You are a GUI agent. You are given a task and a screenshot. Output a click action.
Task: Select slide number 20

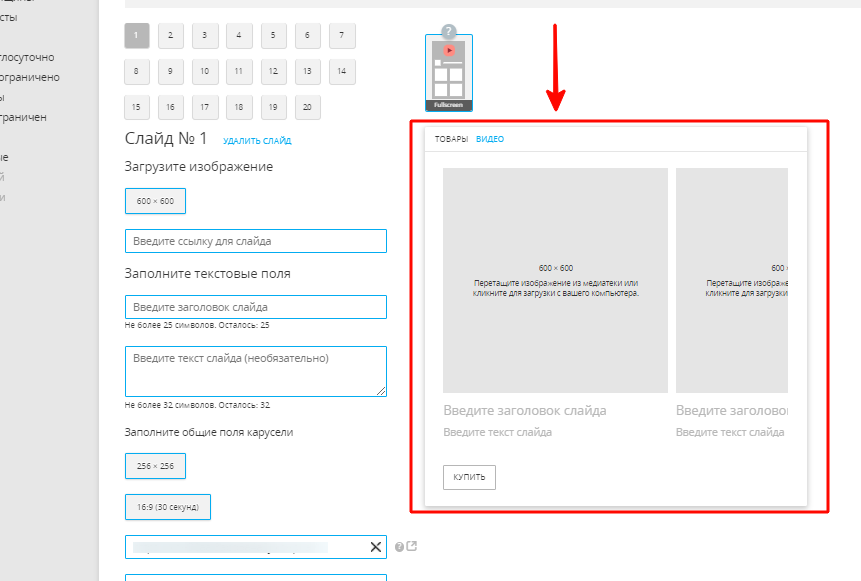coord(308,108)
